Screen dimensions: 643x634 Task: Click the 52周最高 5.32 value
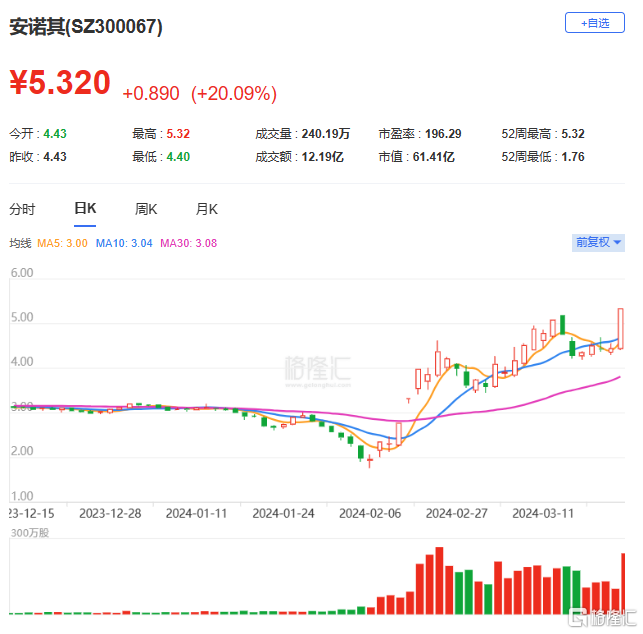click(x=572, y=134)
